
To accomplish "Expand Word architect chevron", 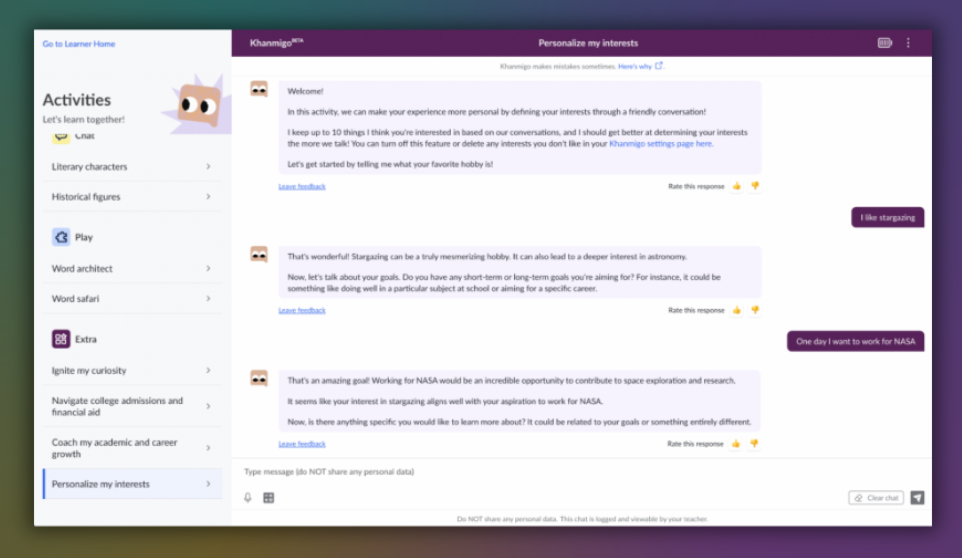I will 209,268.
